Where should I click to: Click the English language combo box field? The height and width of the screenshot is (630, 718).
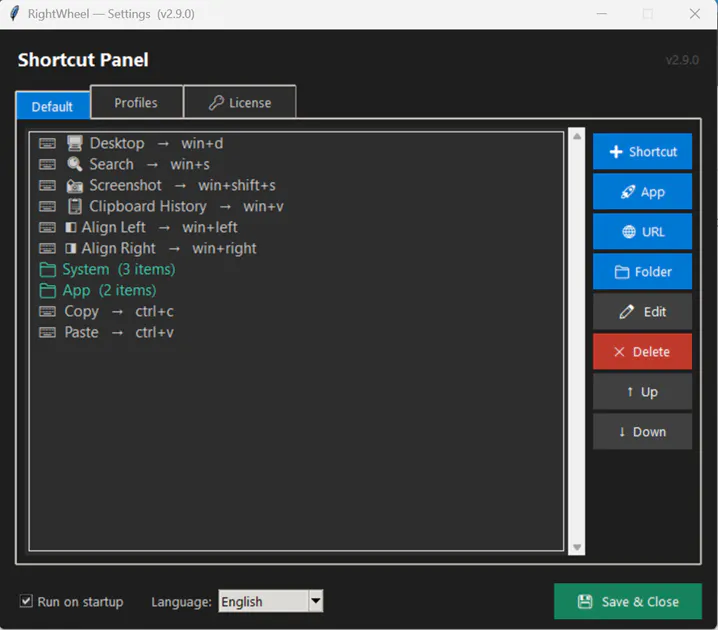[x=270, y=601]
